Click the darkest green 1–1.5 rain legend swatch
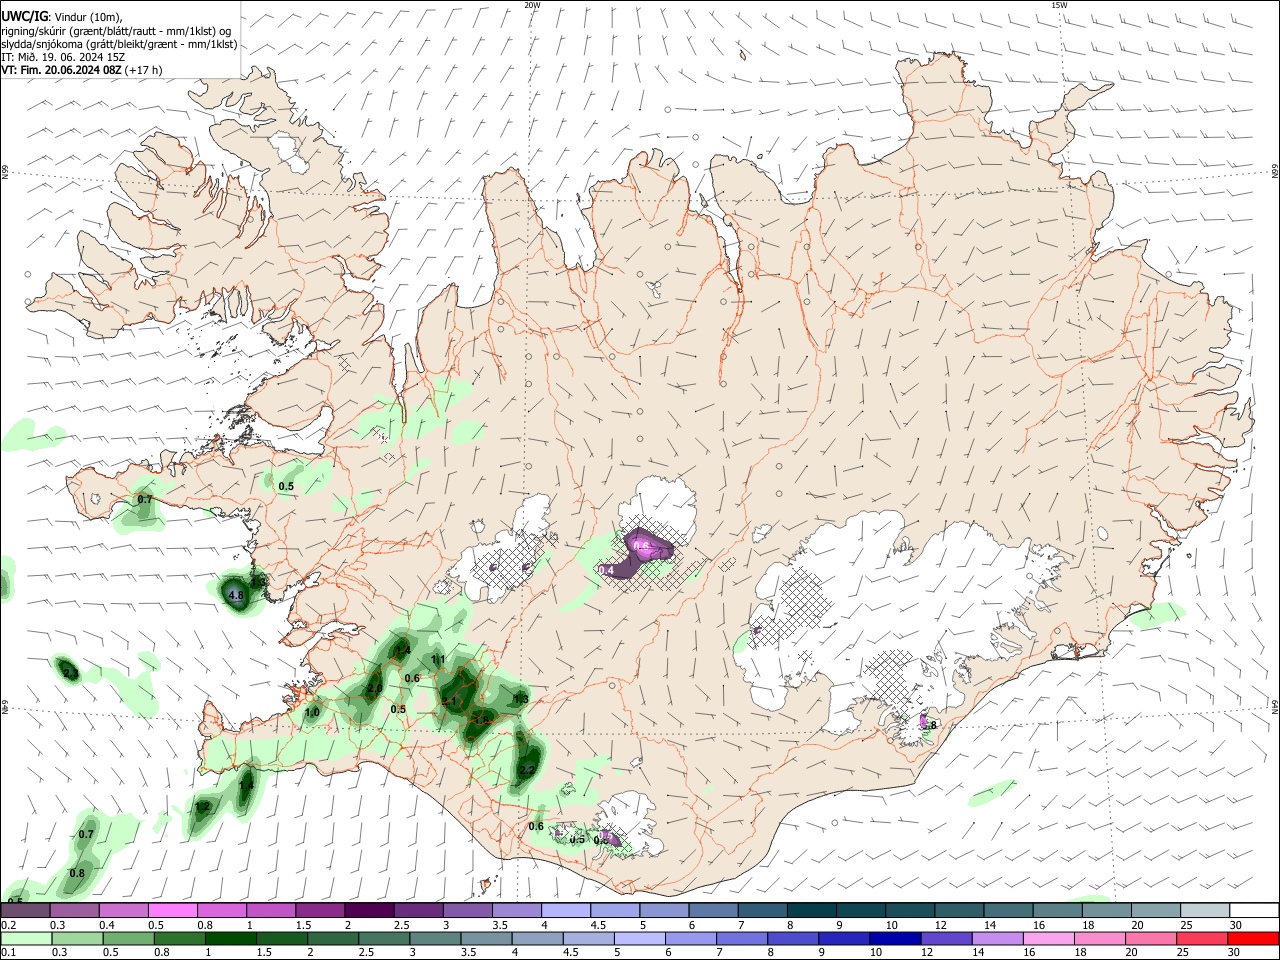The height and width of the screenshot is (960, 1280). point(233,939)
